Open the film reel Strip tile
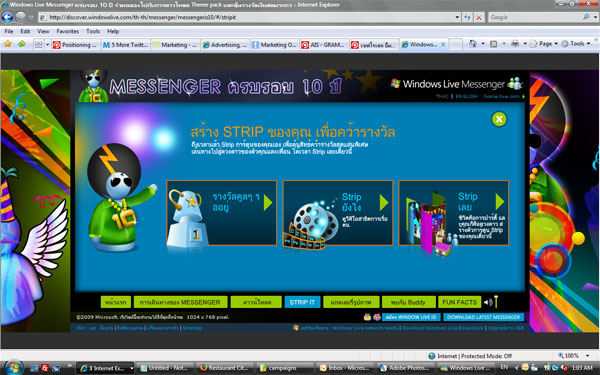The image size is (600, 375). coord(338,213)
